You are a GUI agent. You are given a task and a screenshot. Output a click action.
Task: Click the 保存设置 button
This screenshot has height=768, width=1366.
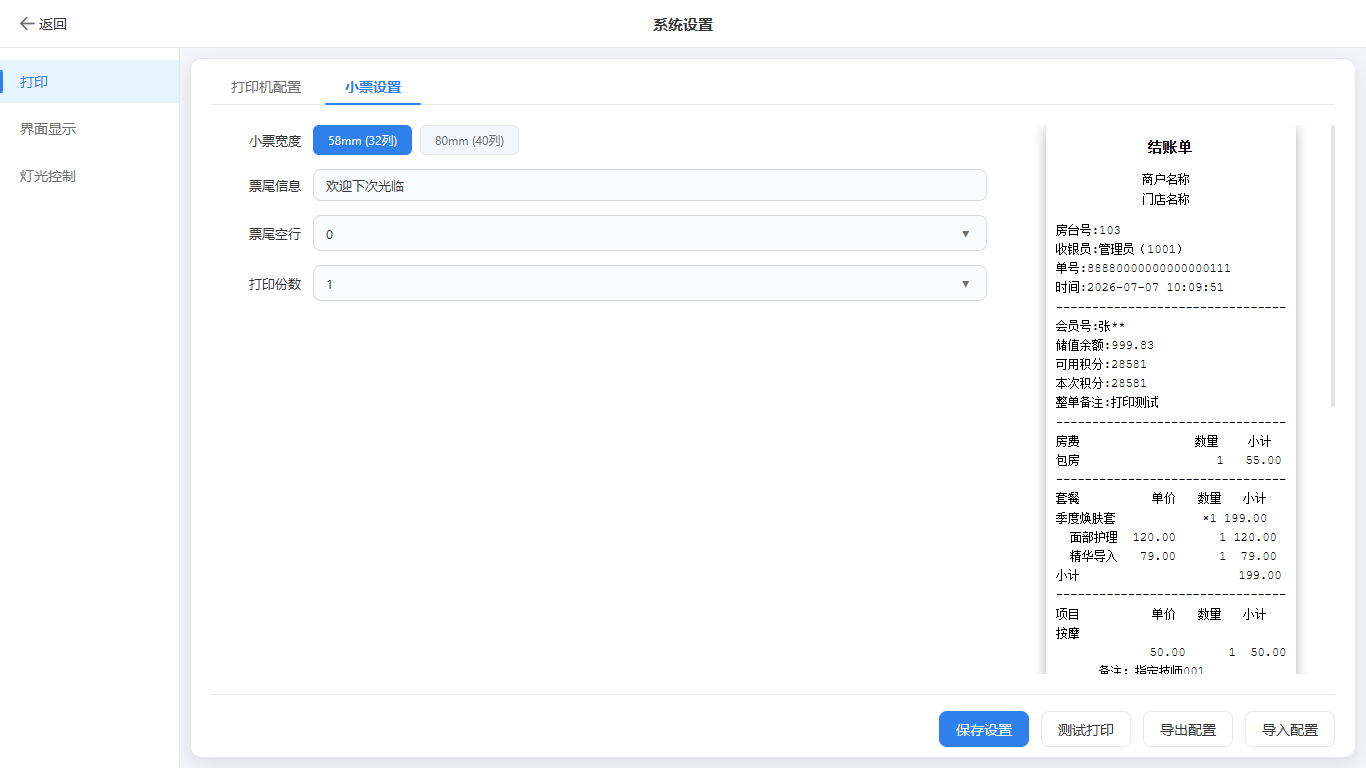coord(984,729)
